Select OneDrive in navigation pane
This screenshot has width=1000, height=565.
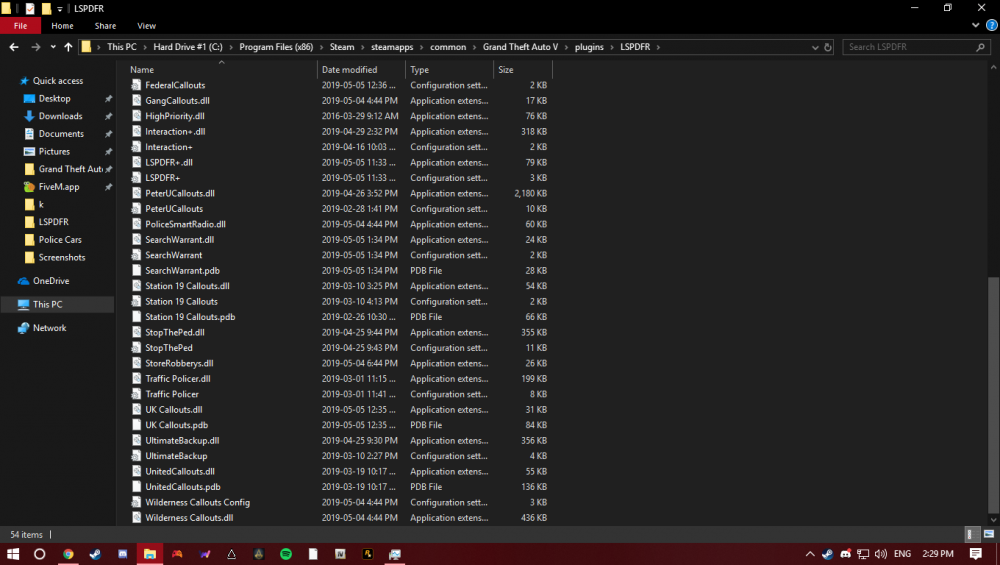(x=51, y=281)
